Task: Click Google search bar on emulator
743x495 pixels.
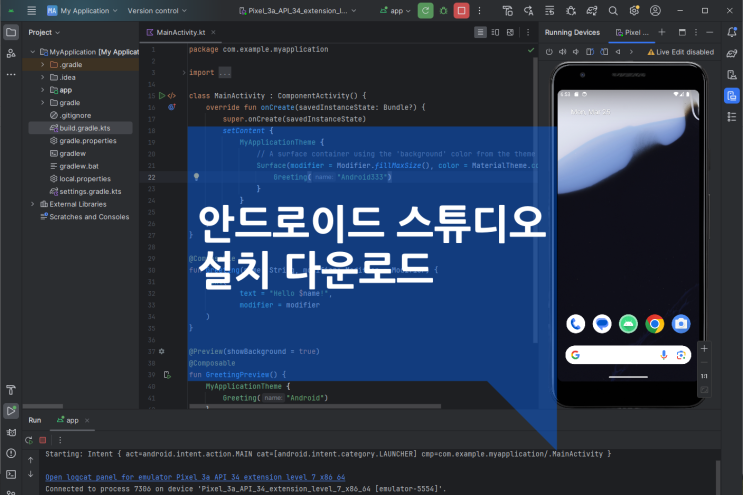Action: click(x=628, y=355)
